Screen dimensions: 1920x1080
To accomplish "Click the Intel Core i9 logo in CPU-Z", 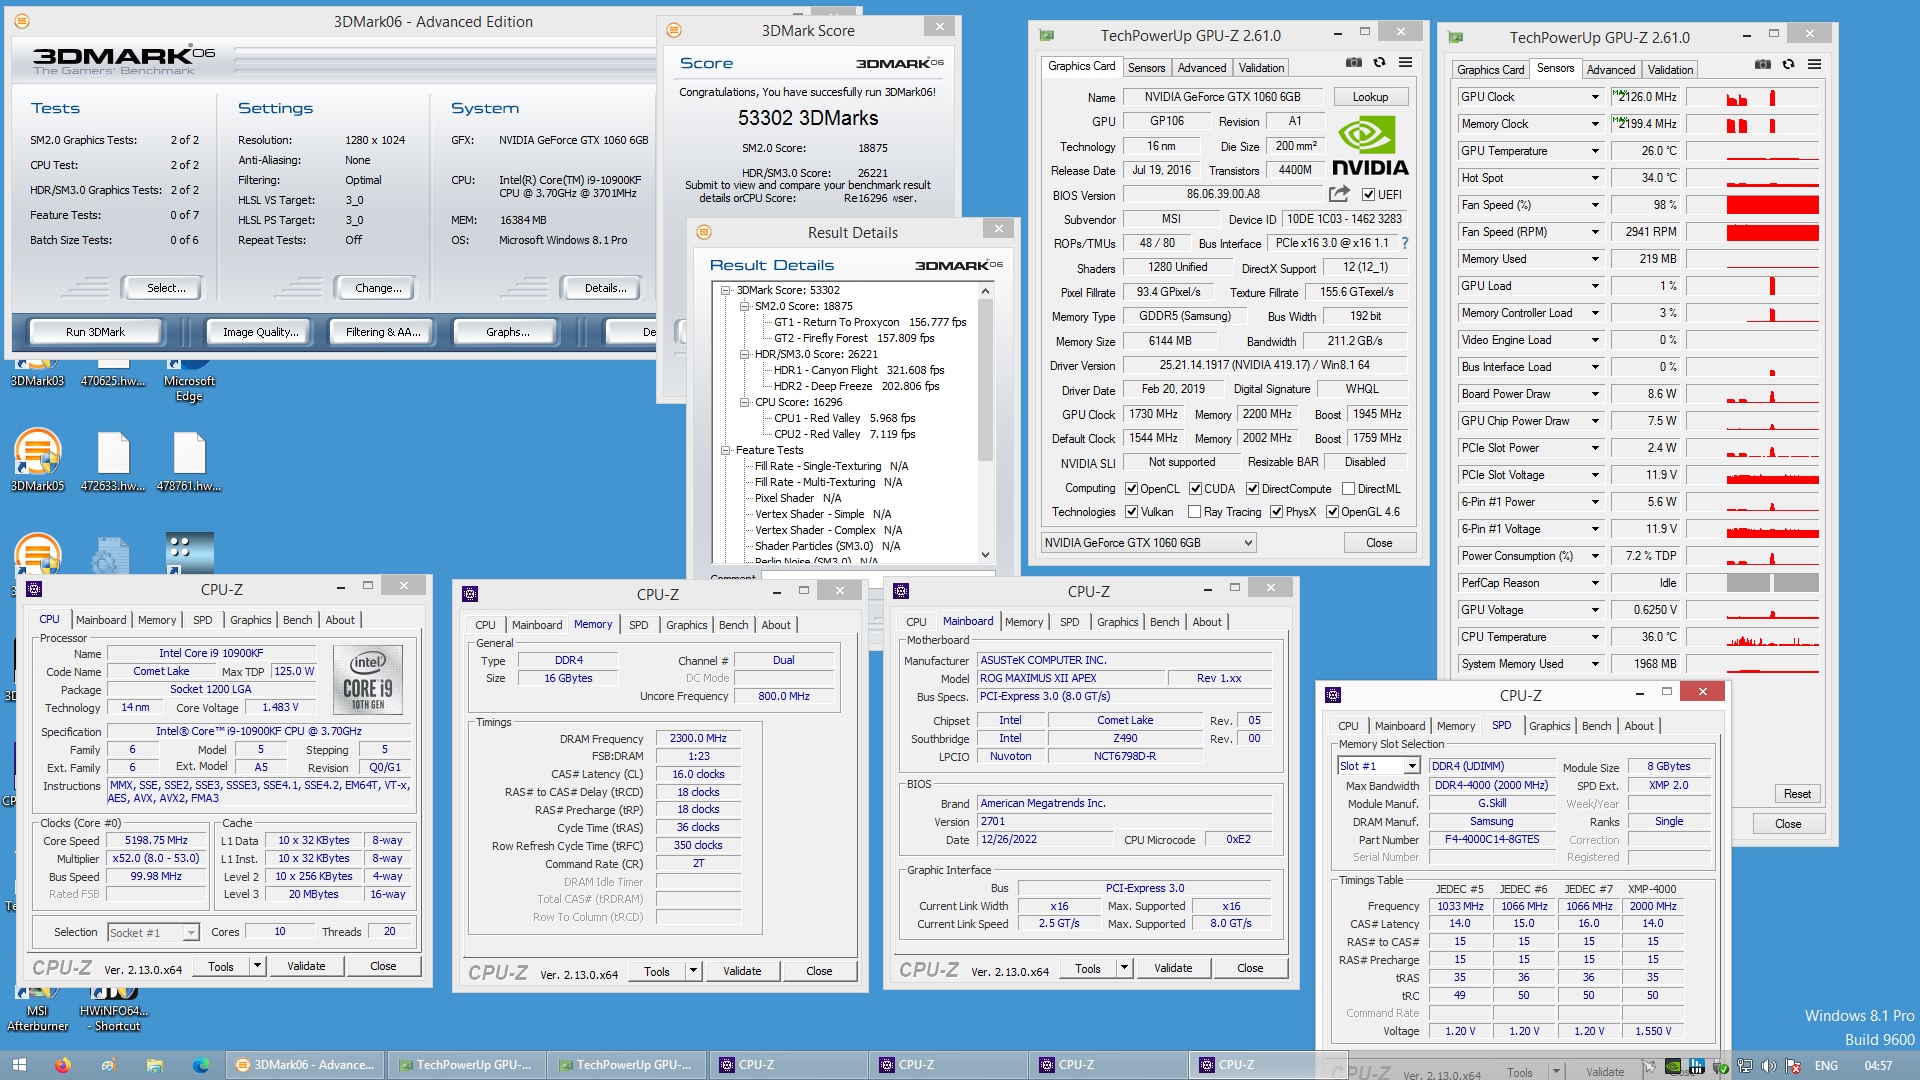I will [x=367, y=680].
